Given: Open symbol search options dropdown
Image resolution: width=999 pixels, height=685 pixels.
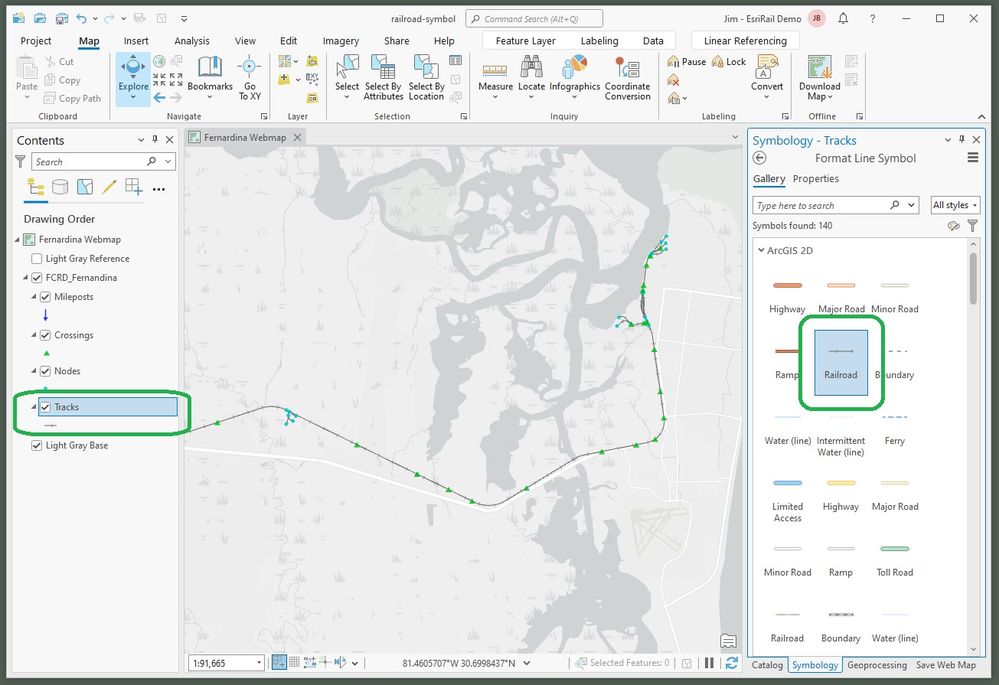Looking at the screenshot, I should click(x=912, y=205).
